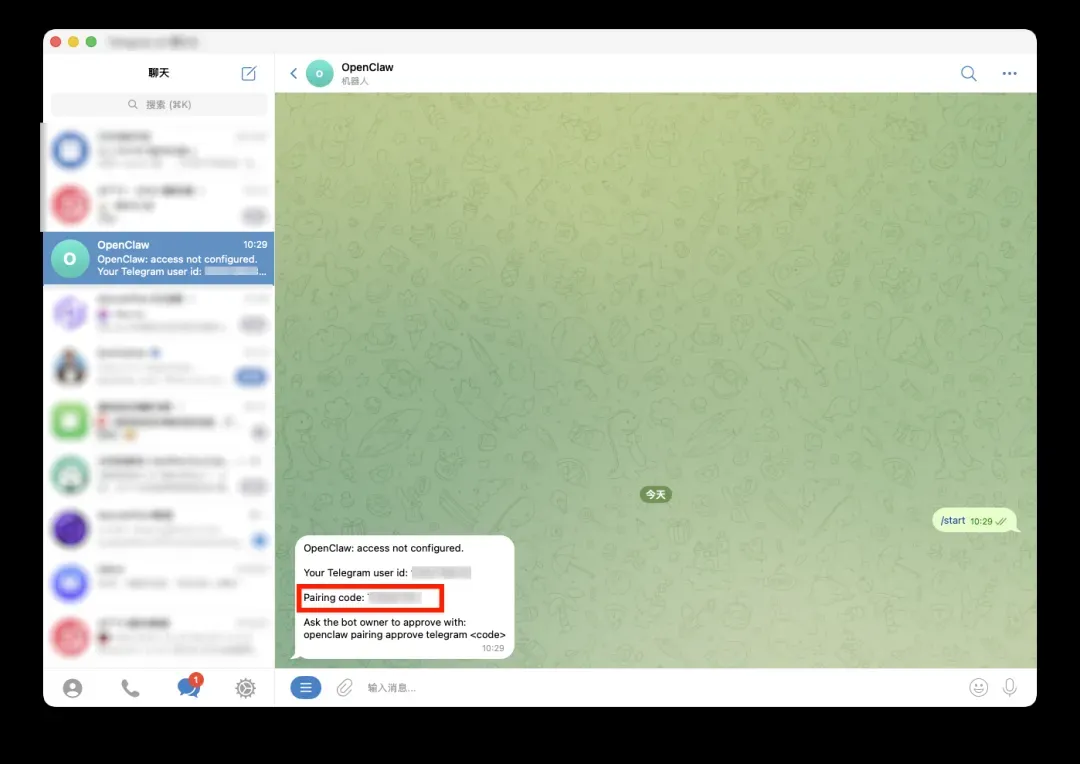Viewport: 1080px width, 764px height.
Task: Select the OpenClaw chat in sidebar
Action: [x=158, y=258]
